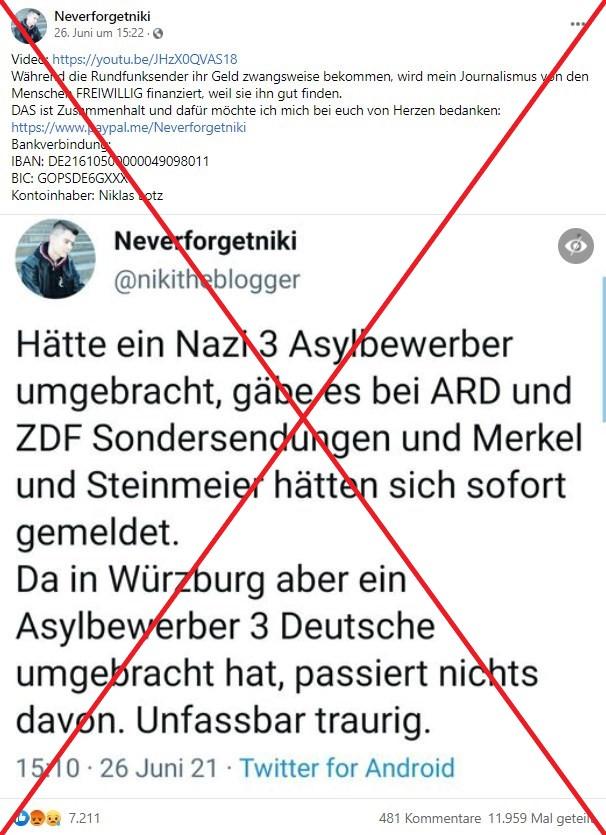Click the public globe privacy icon
The height and width of the screenshot is (835, 606).
click(158, 33)
